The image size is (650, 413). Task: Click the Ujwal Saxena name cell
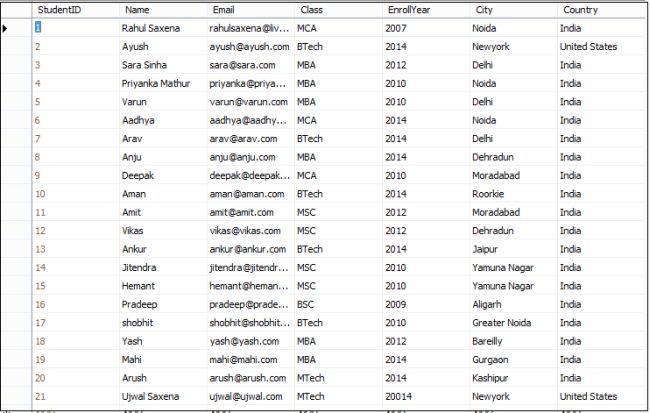coord(150,396)
